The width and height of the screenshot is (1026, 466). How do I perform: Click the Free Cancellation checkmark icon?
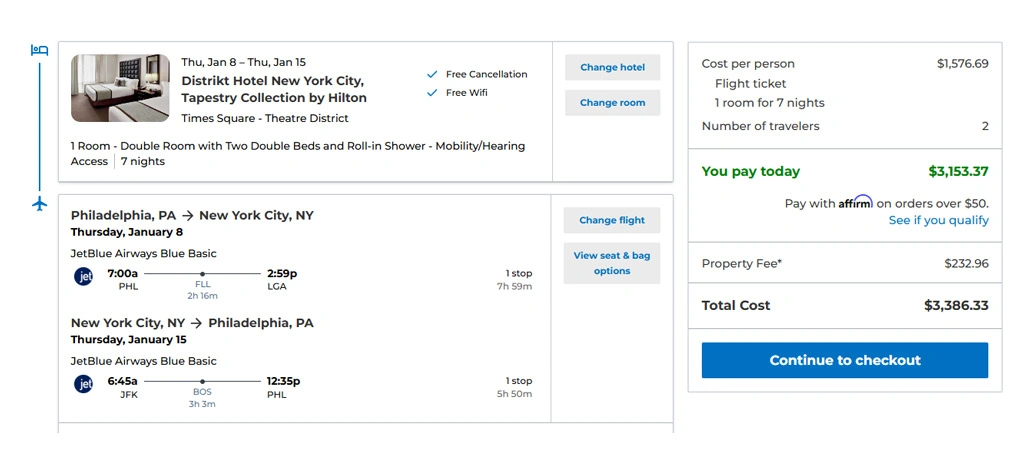[432, 74]
